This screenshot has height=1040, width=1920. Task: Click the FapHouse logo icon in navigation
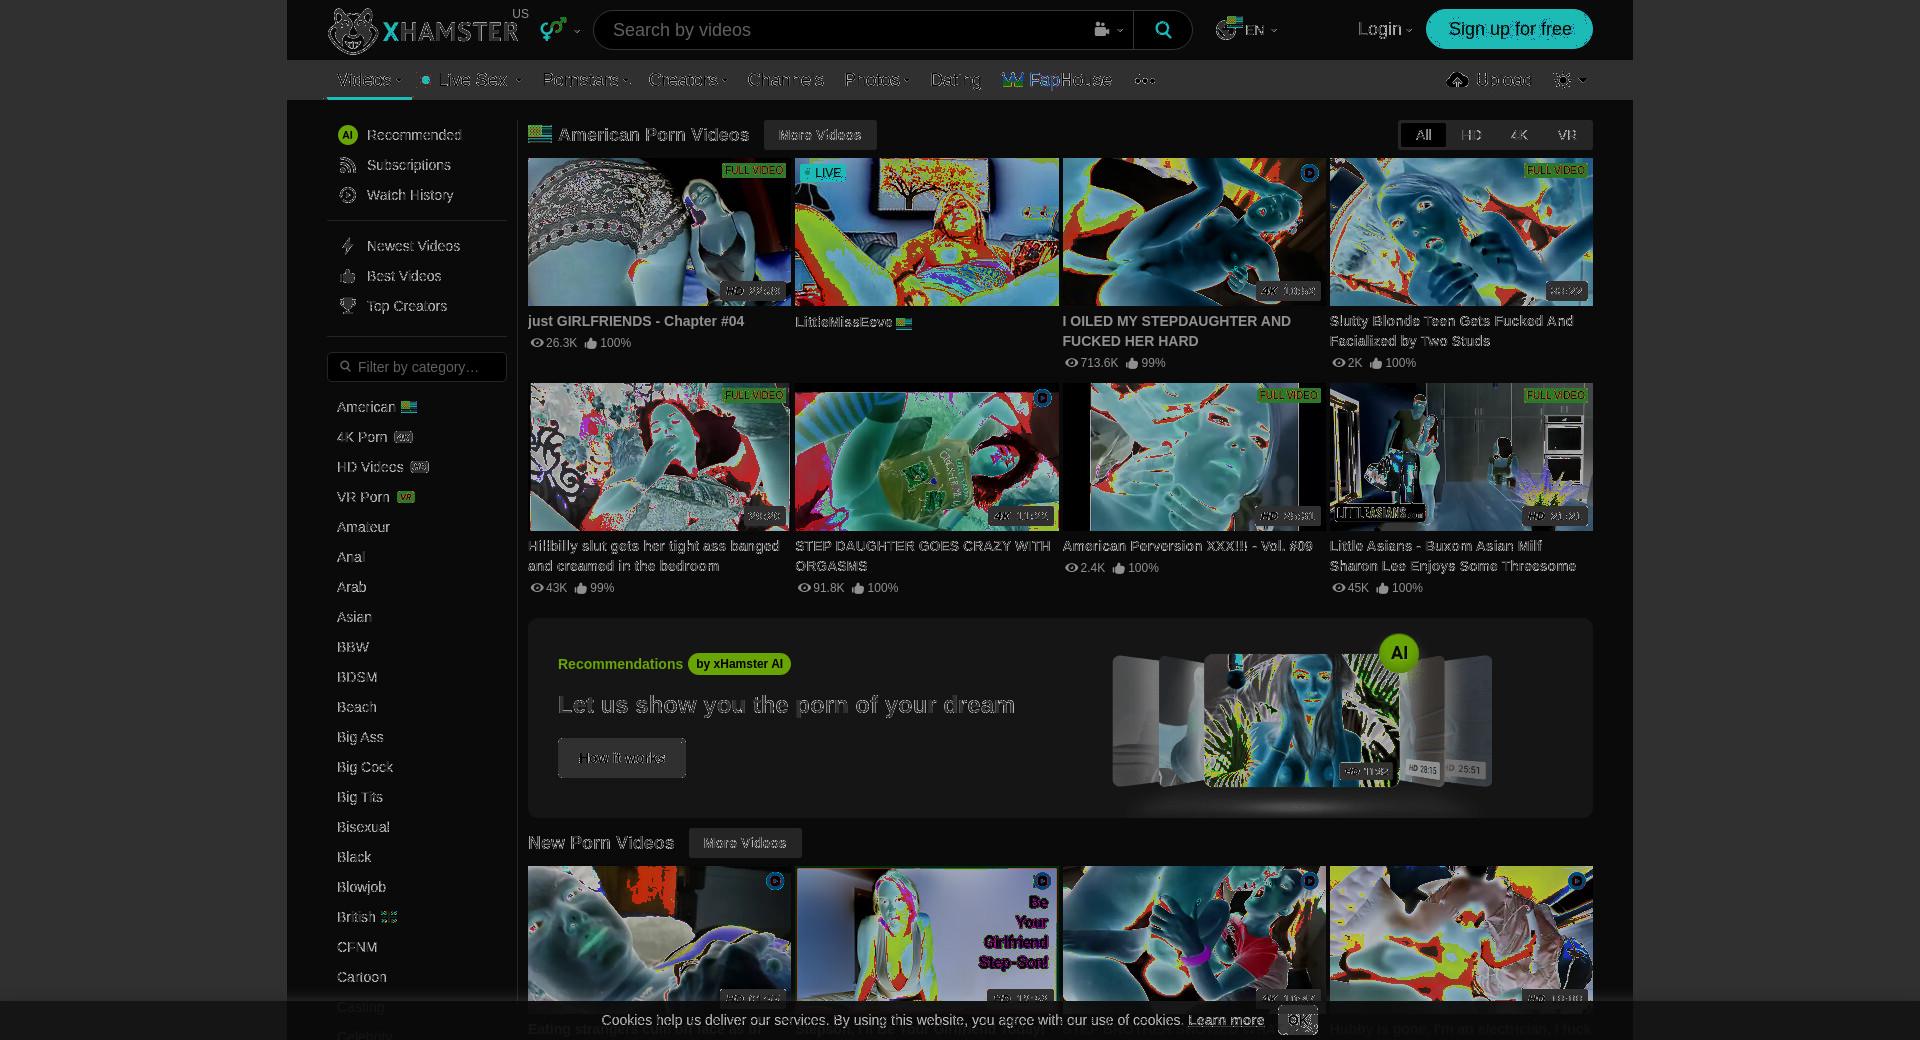(1013, 80)
